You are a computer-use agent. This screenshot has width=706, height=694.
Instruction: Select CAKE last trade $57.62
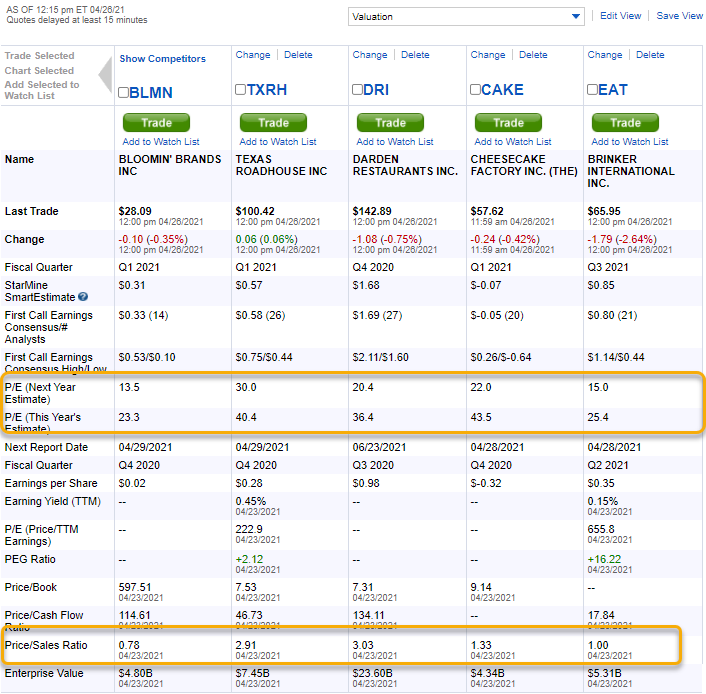point(487,211)
